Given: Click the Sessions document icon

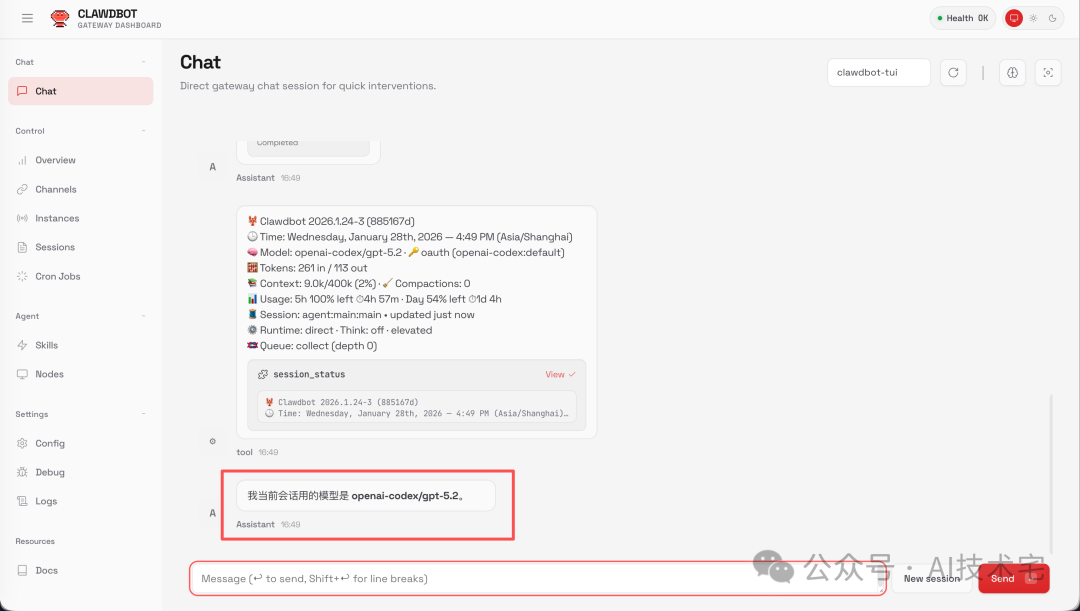Looking at the screenshot, I should point(22,247).
